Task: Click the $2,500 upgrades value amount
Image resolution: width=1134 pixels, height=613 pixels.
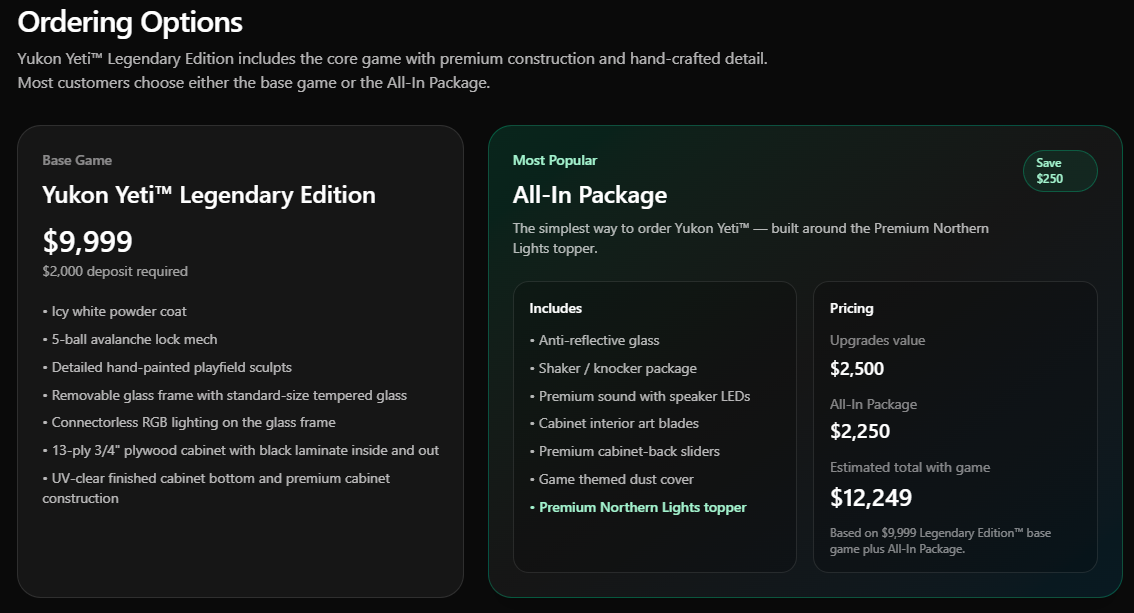Action: [x=857, y=368]
